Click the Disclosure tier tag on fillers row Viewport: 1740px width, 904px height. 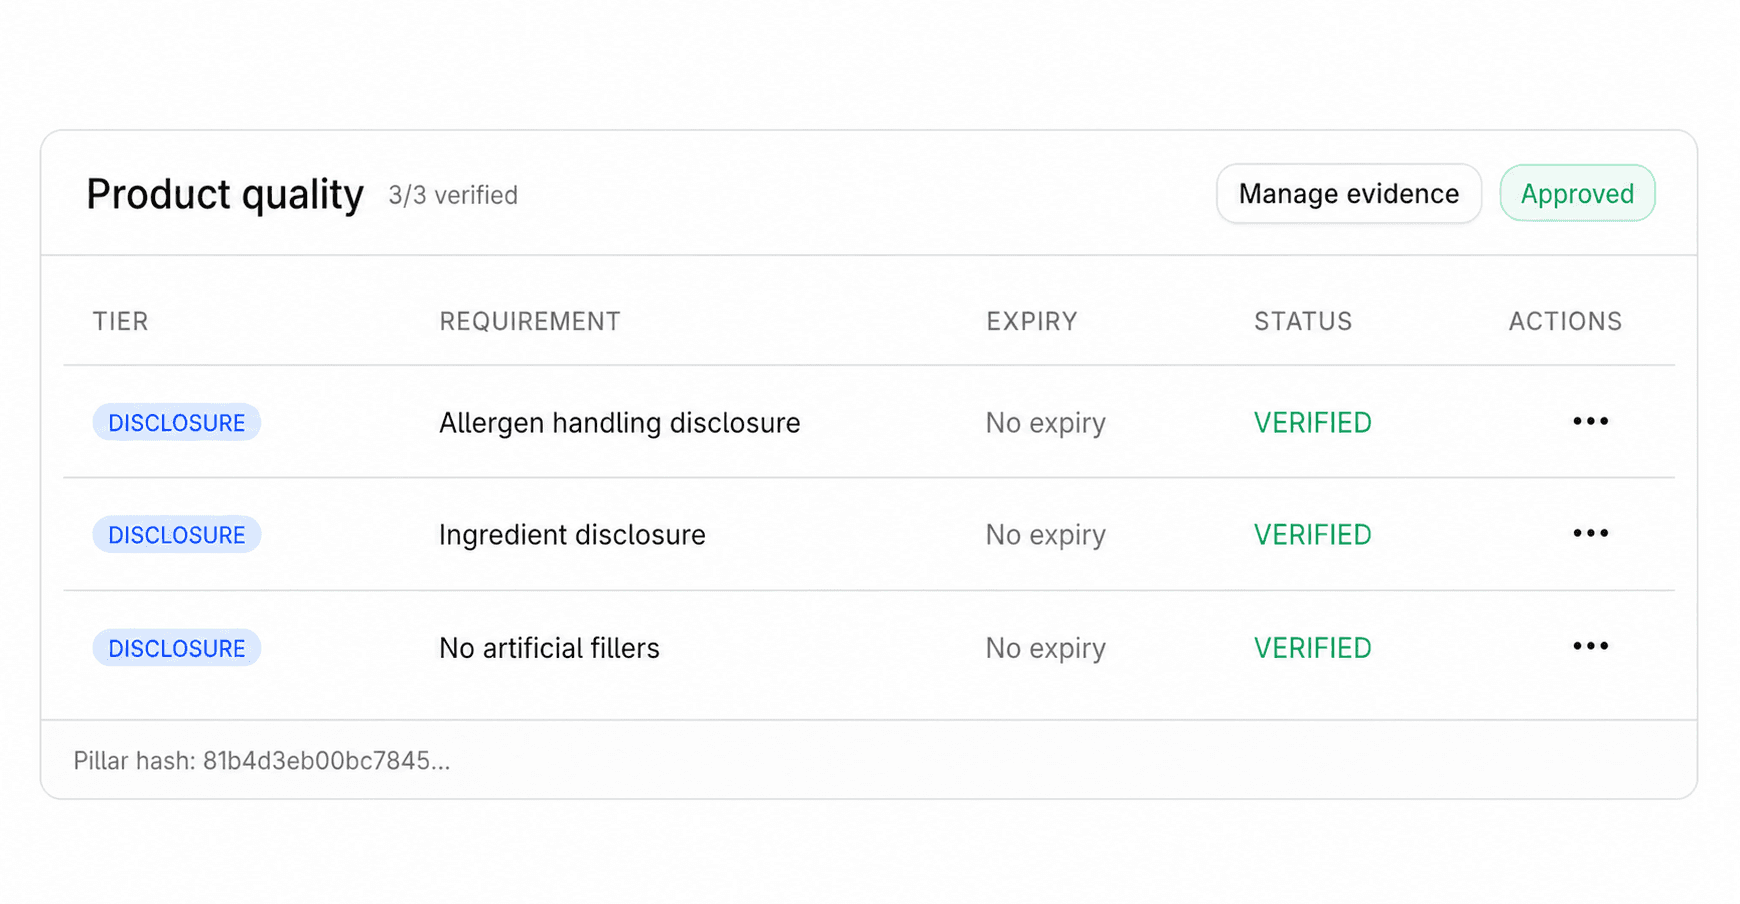(177, 648)
